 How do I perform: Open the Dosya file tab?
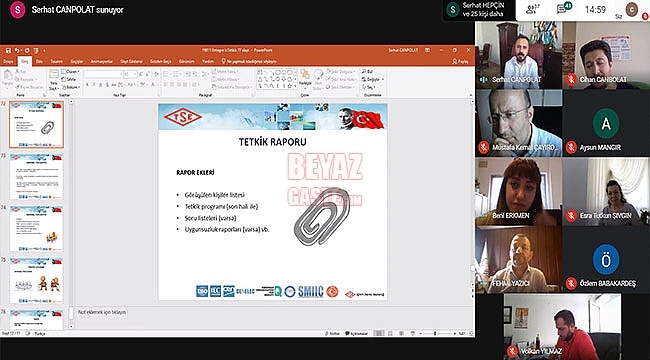coord(8,61)
